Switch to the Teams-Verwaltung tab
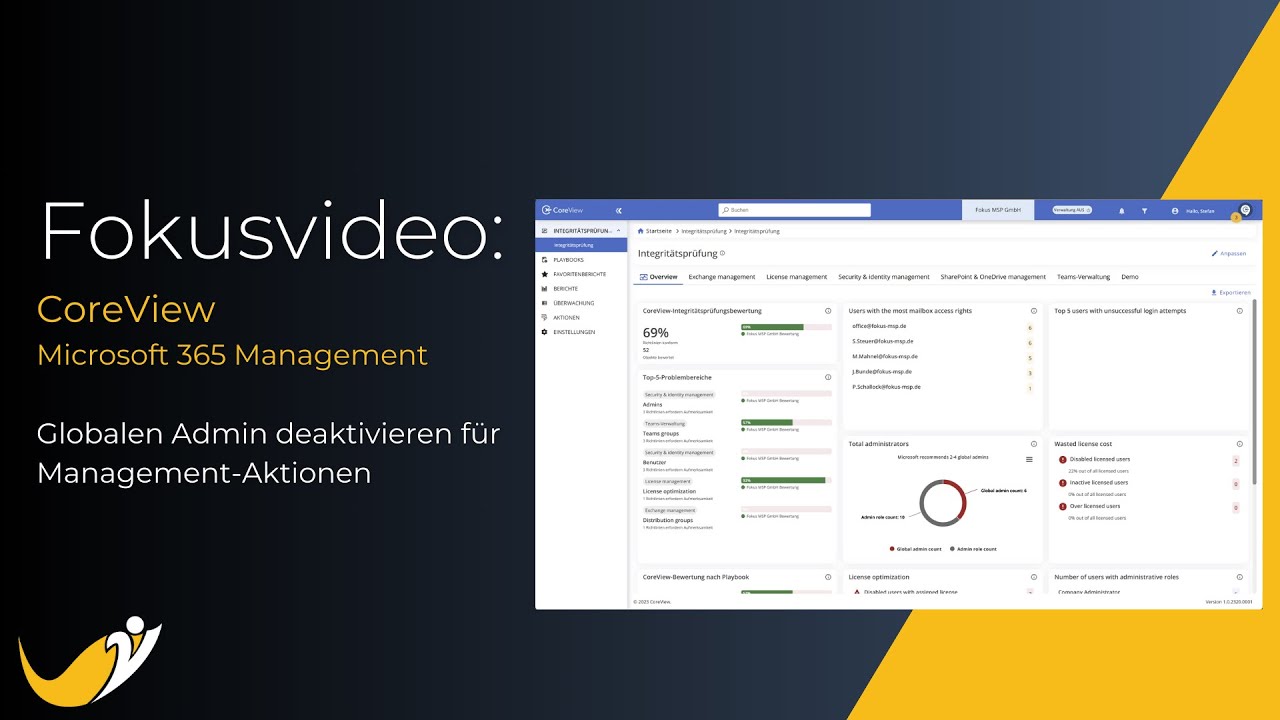The width and height of the screenshot is (1280, 720). click(1084, 276)
